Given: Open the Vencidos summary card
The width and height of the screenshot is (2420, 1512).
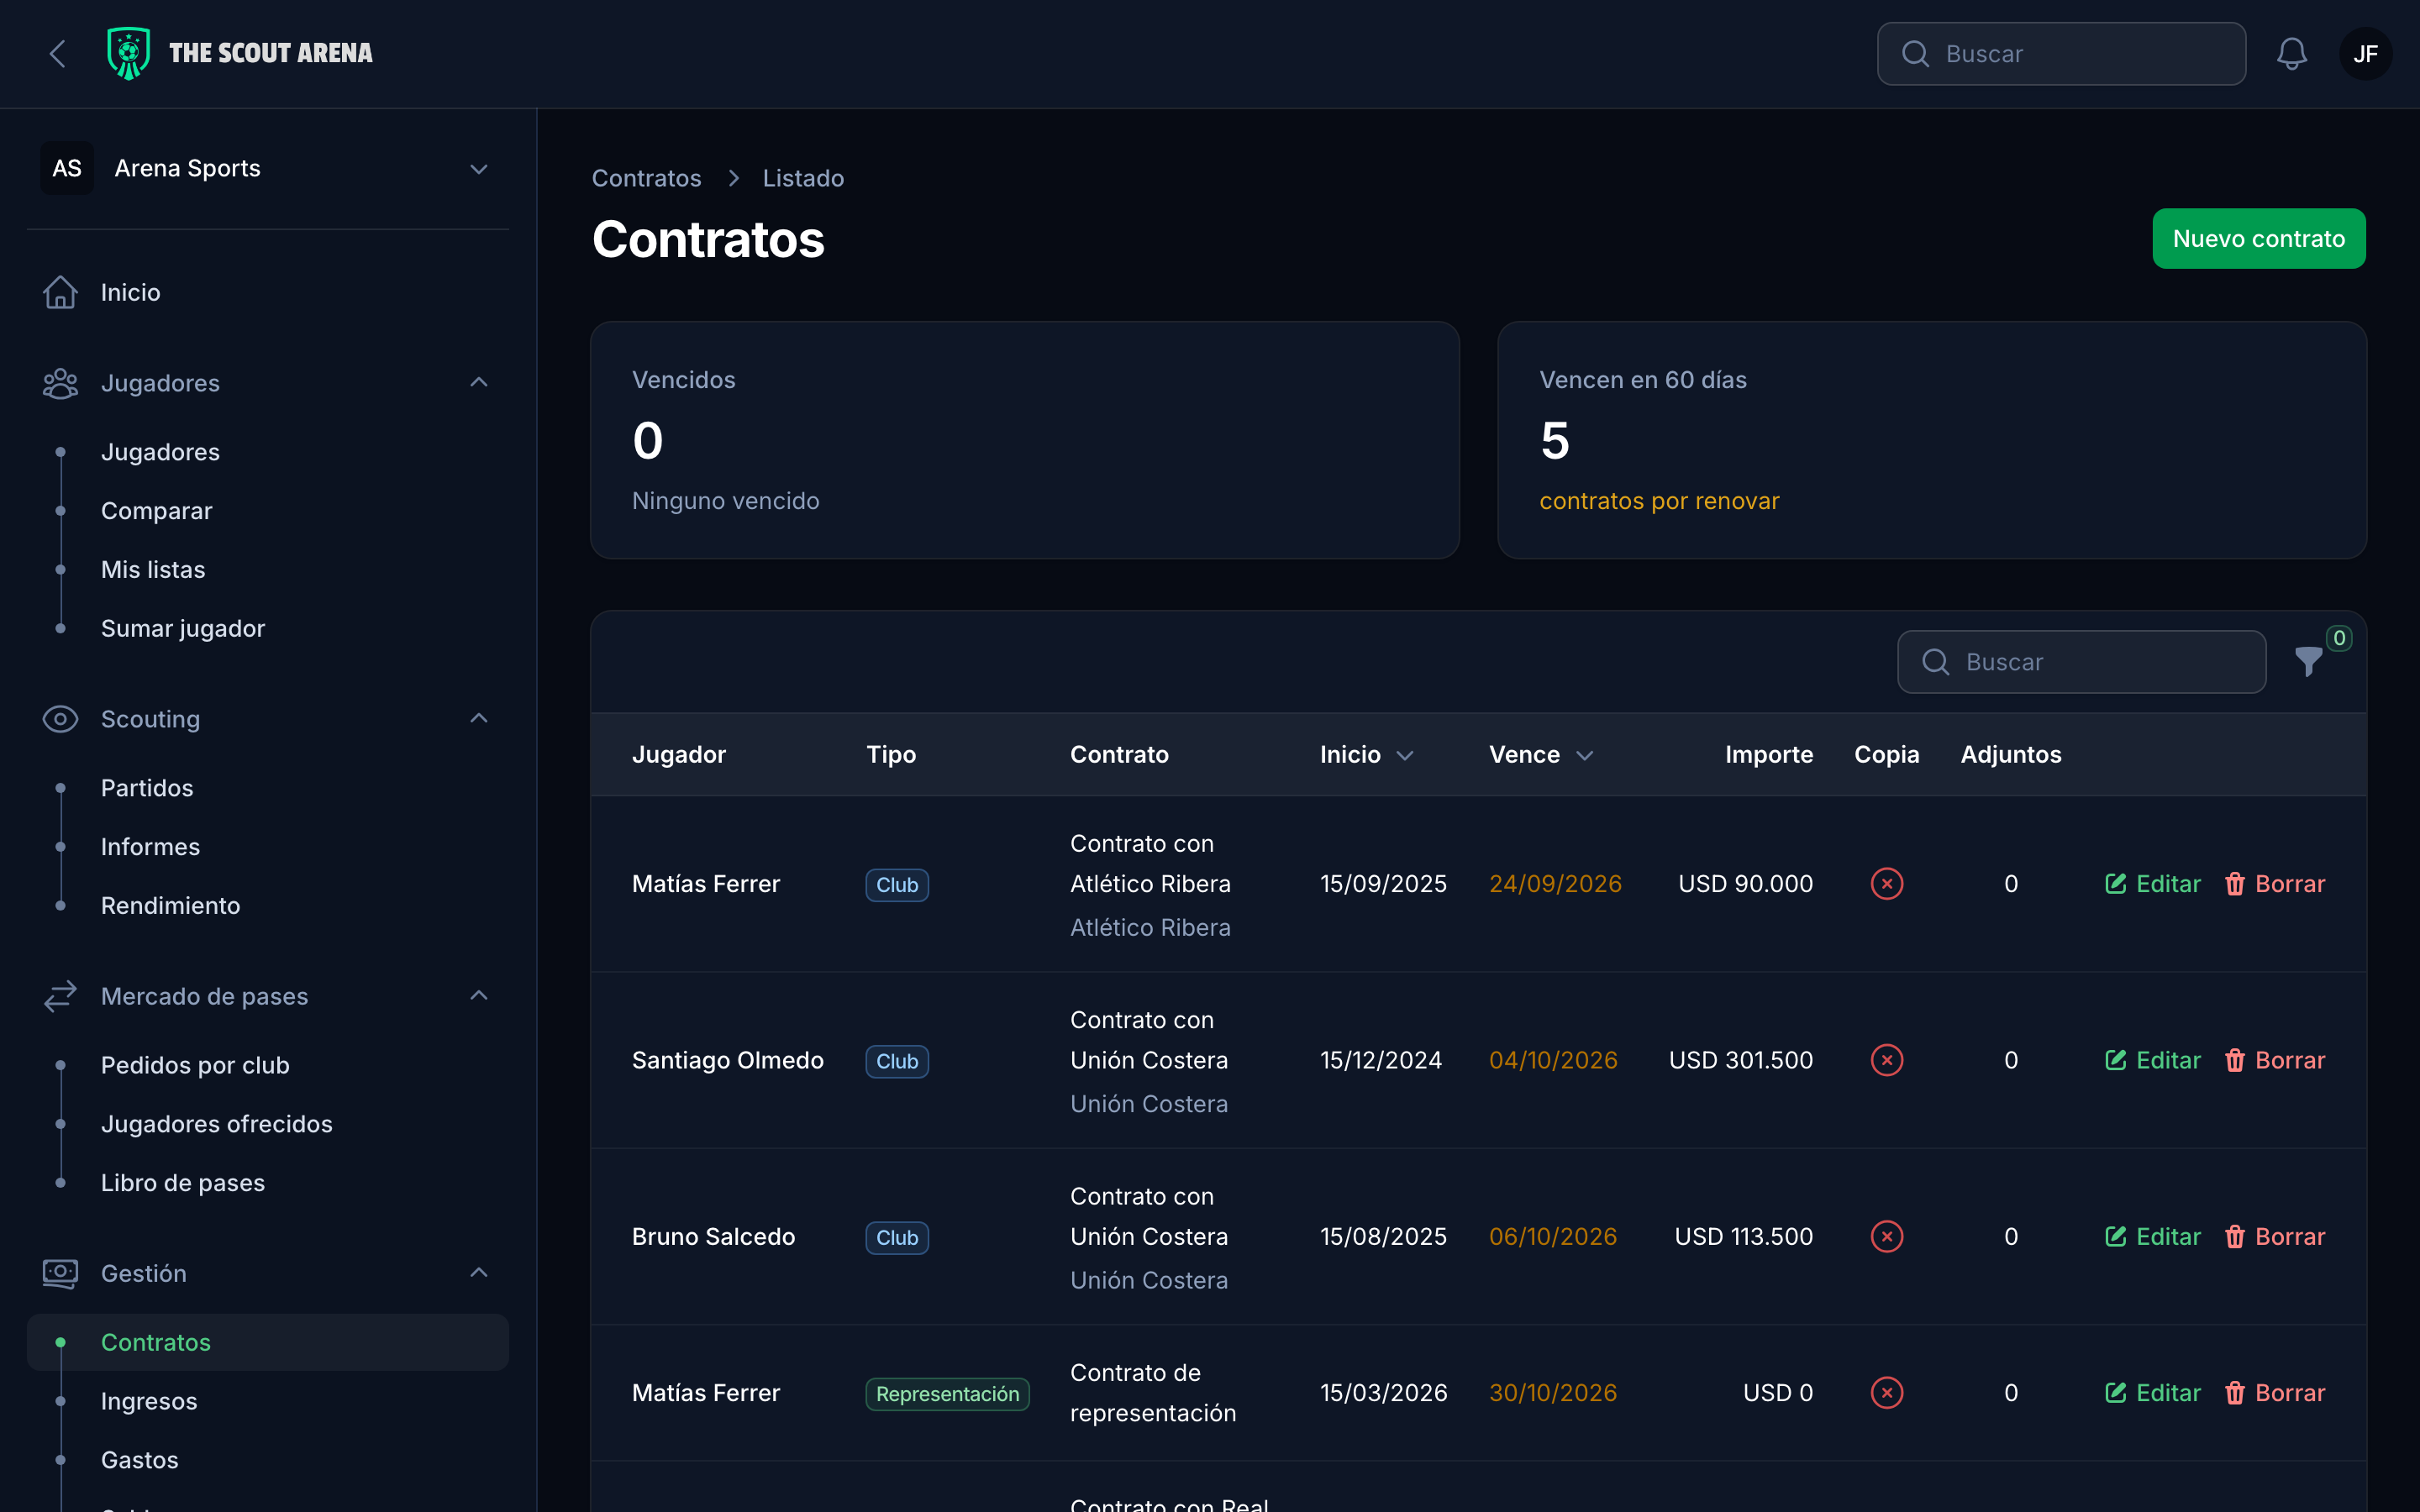Looking at the screenshot, I should click(1025, 440).
